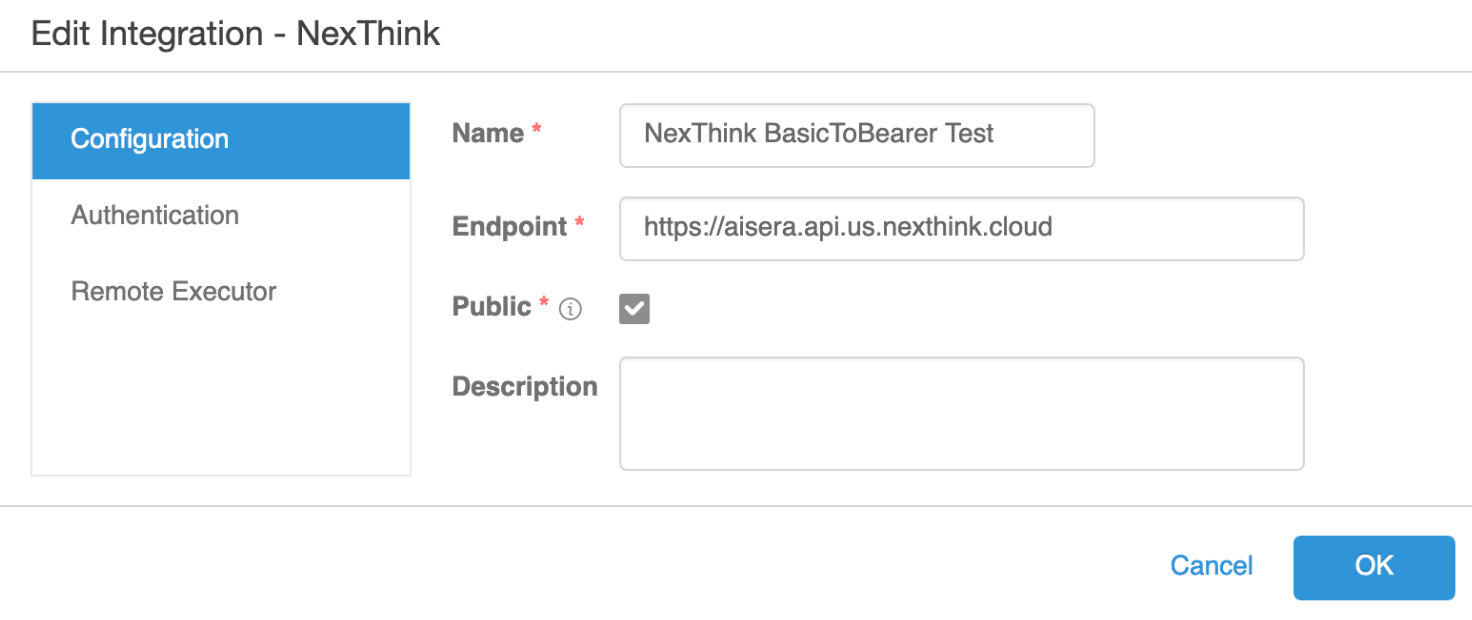Screen dimensions: 1472x620
Task: Toggle the Public checkbox
Action: click(x=634, y=309)
